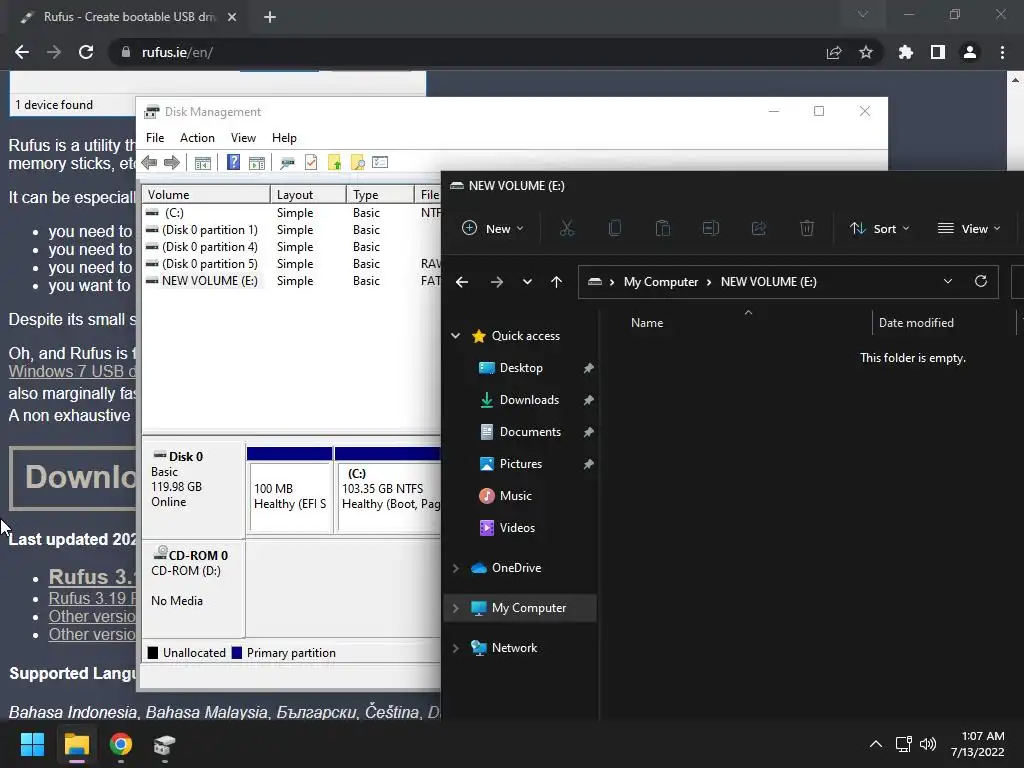The image size is (1024, 768).
Task: Open Downloads in Quick access
Action: [x=529, y=400]
